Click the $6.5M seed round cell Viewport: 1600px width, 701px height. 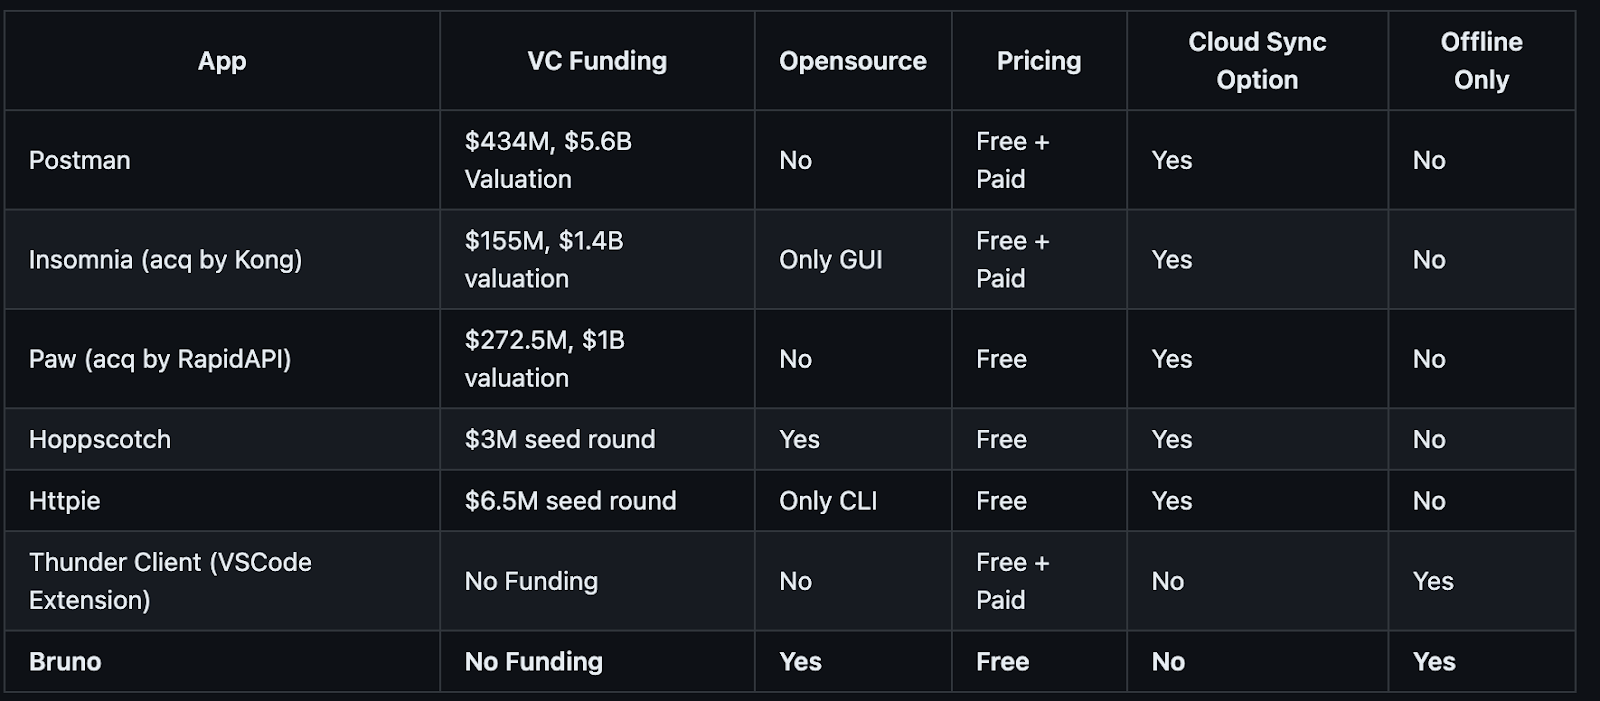coord(597,500)
